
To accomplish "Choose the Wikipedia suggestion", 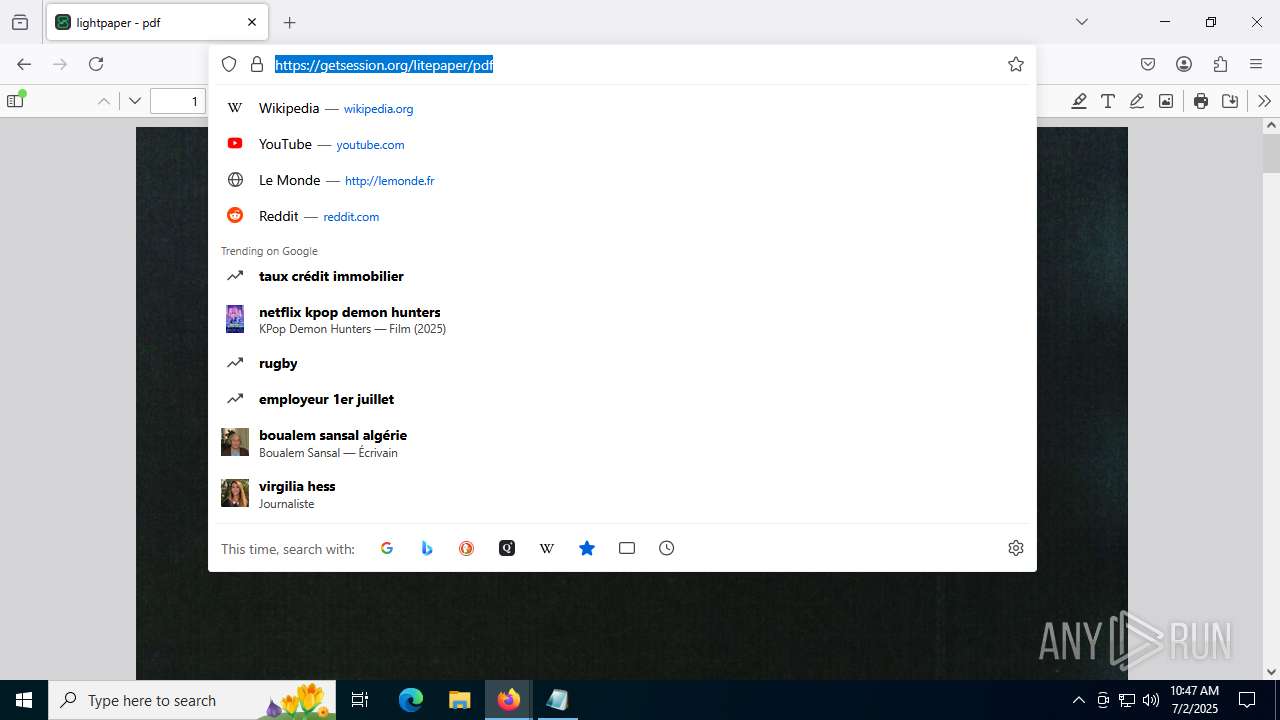I will (x=622, y=108).
